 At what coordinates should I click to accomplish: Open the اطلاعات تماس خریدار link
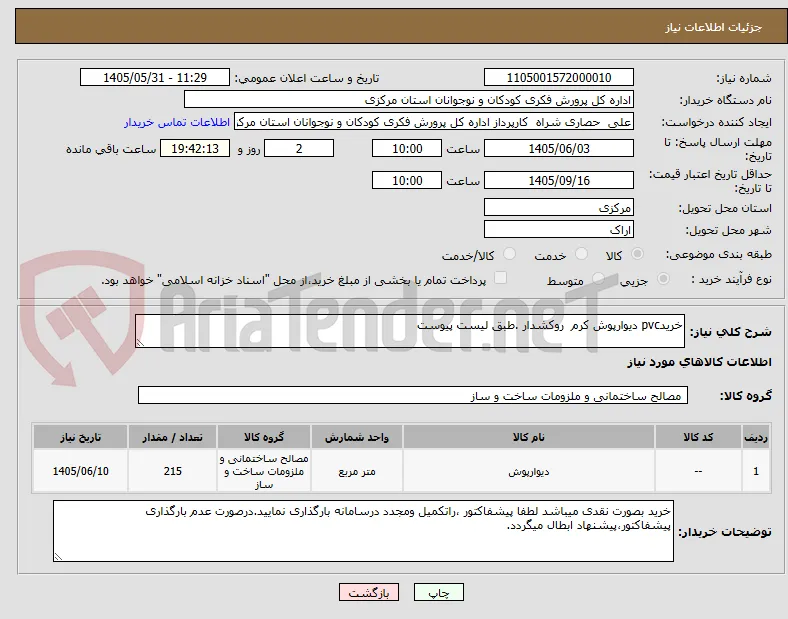(x=177, y=122)
